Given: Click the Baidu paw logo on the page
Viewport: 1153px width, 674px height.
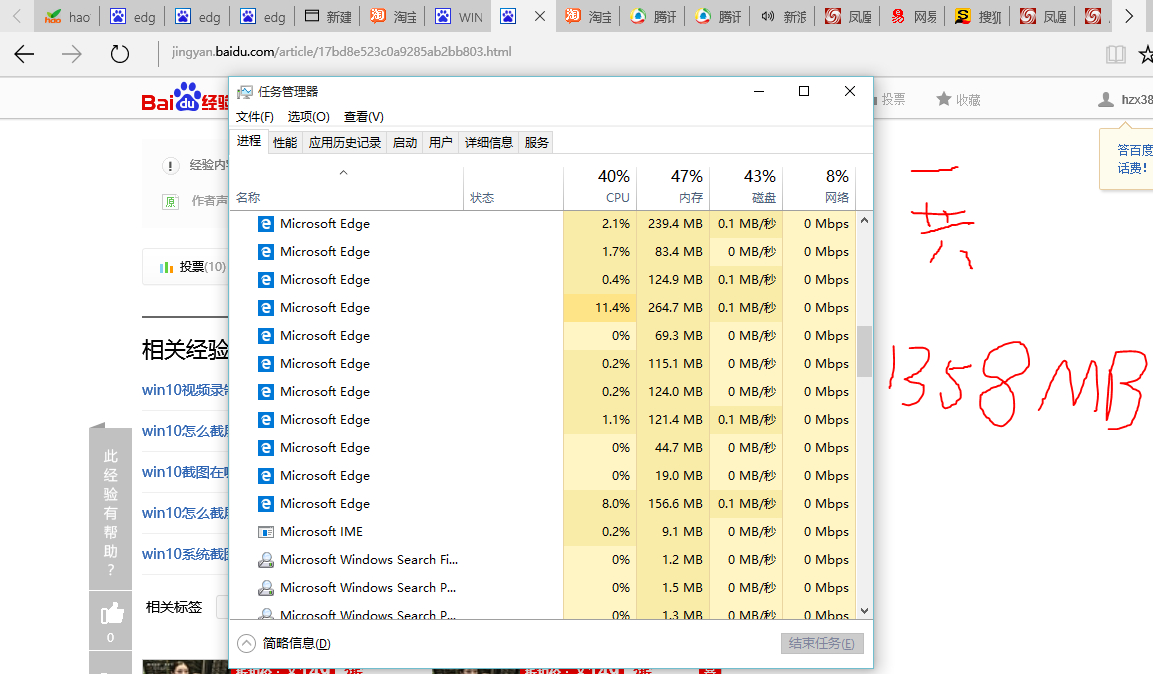Looking at the screenshot, I should click(187, 97).
